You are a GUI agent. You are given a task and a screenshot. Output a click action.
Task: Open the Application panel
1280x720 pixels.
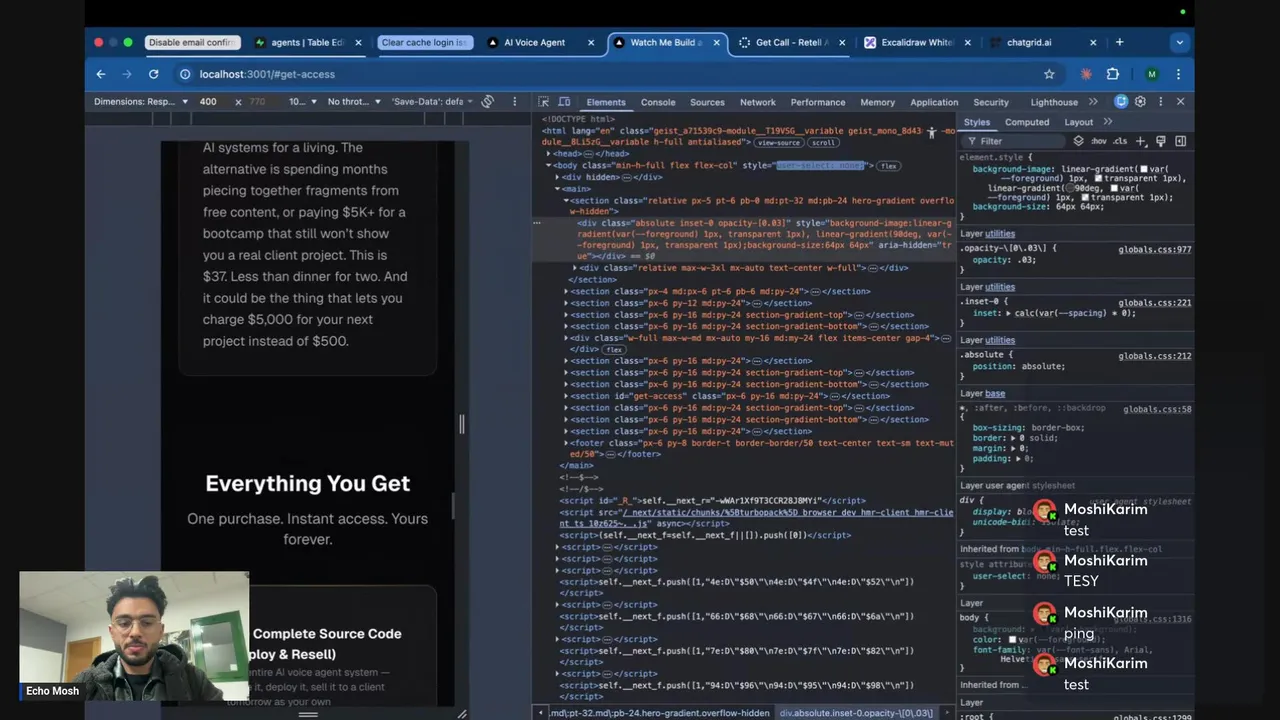point(934,102)
